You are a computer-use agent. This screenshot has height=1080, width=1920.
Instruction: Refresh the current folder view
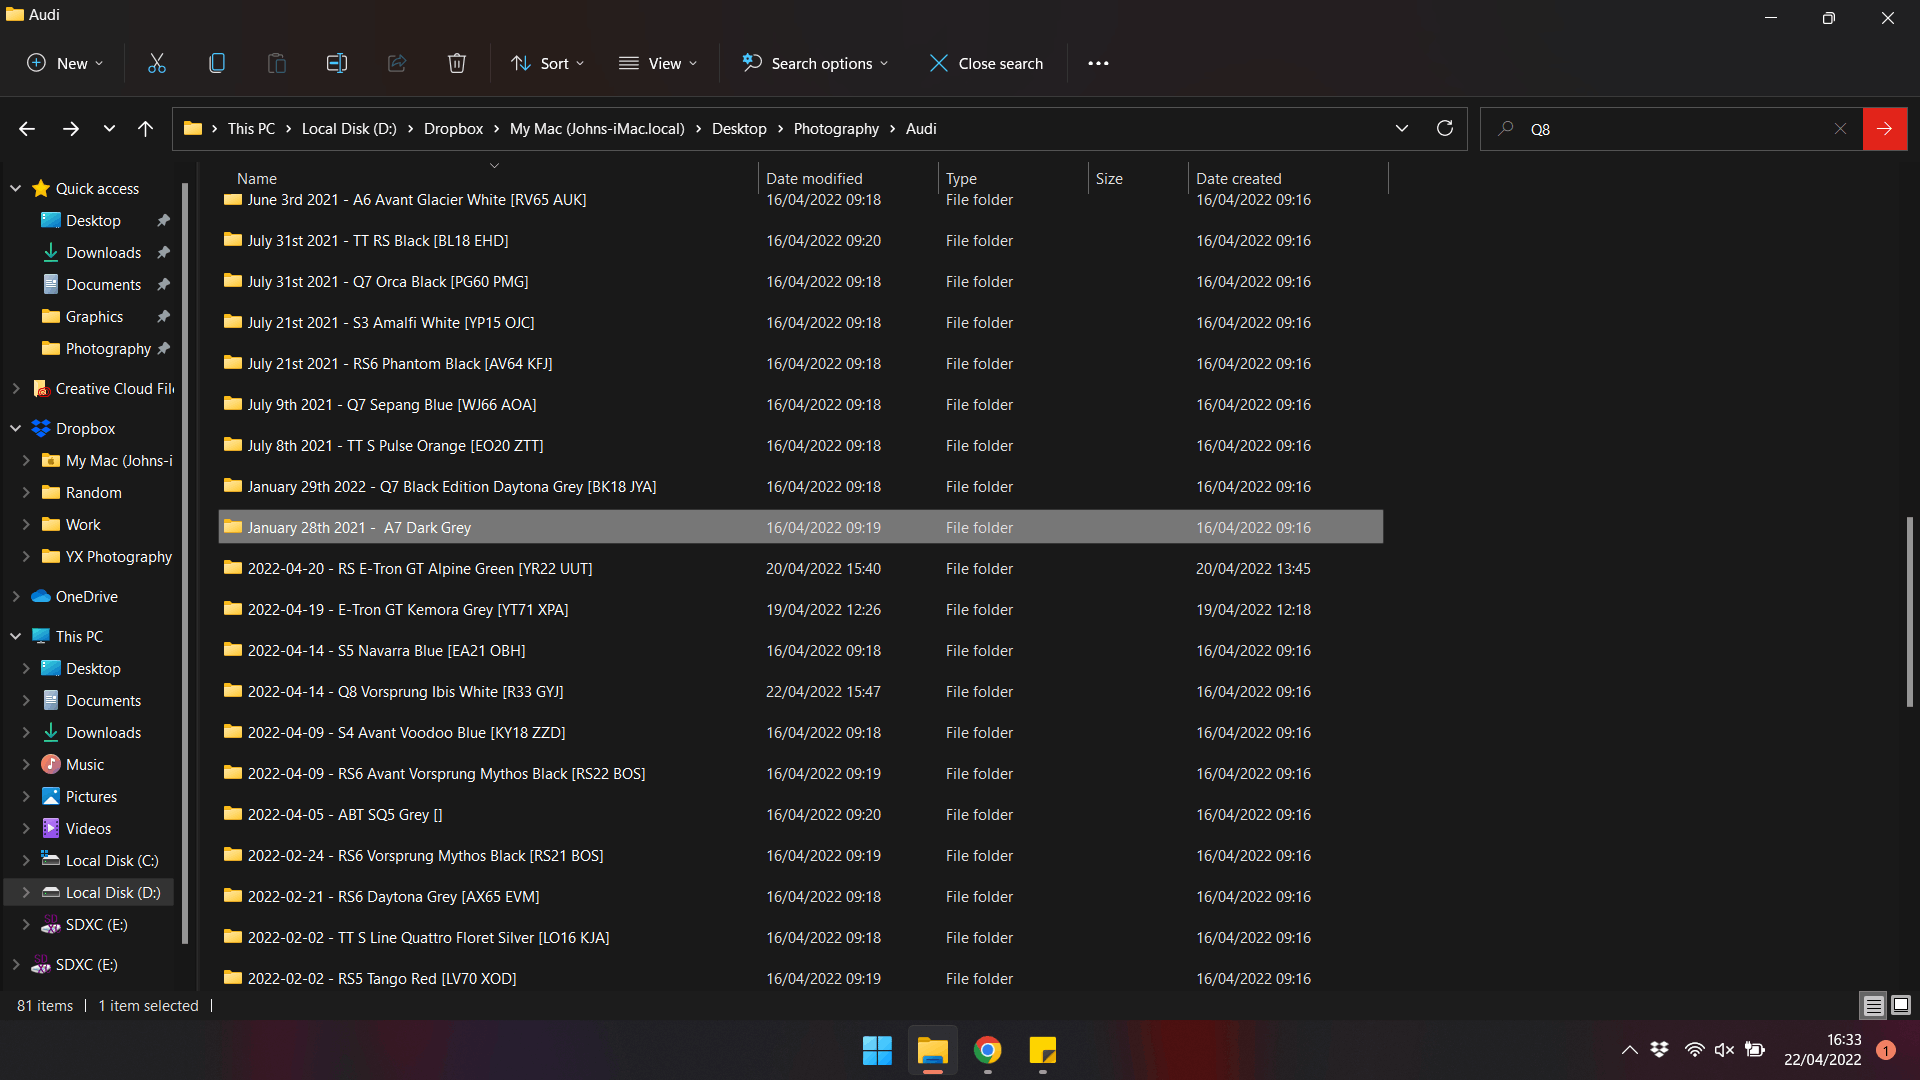(1444, 128)
